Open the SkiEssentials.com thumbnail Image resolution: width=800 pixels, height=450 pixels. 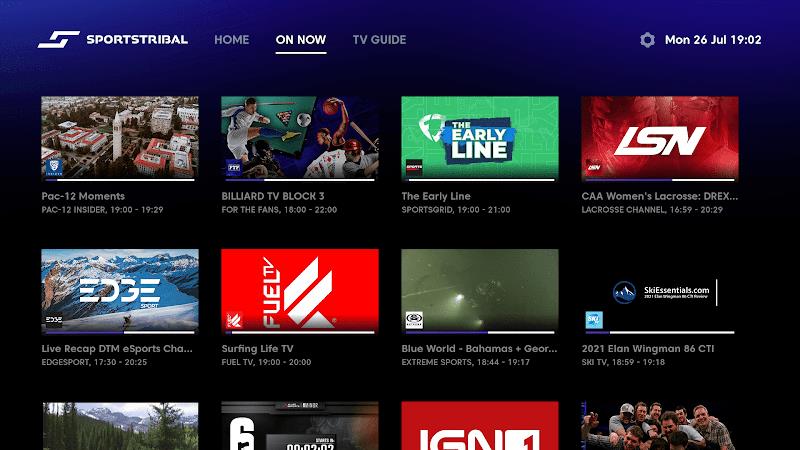(x=660, y=289)
